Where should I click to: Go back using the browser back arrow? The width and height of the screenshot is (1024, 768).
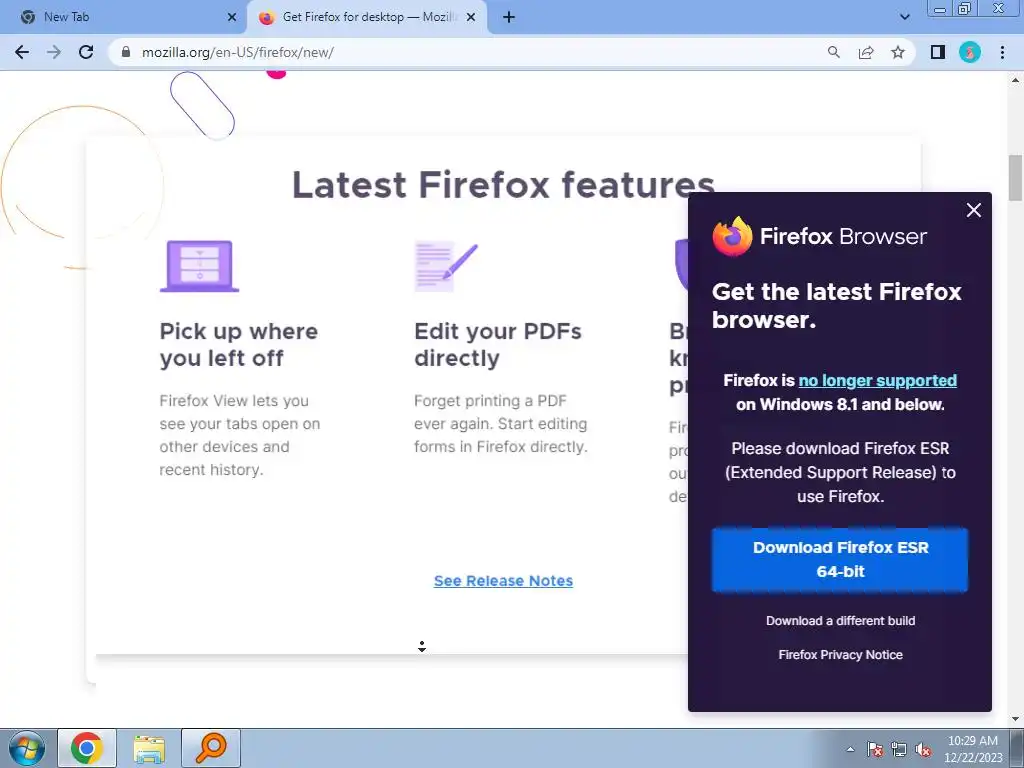click(22, 52)
